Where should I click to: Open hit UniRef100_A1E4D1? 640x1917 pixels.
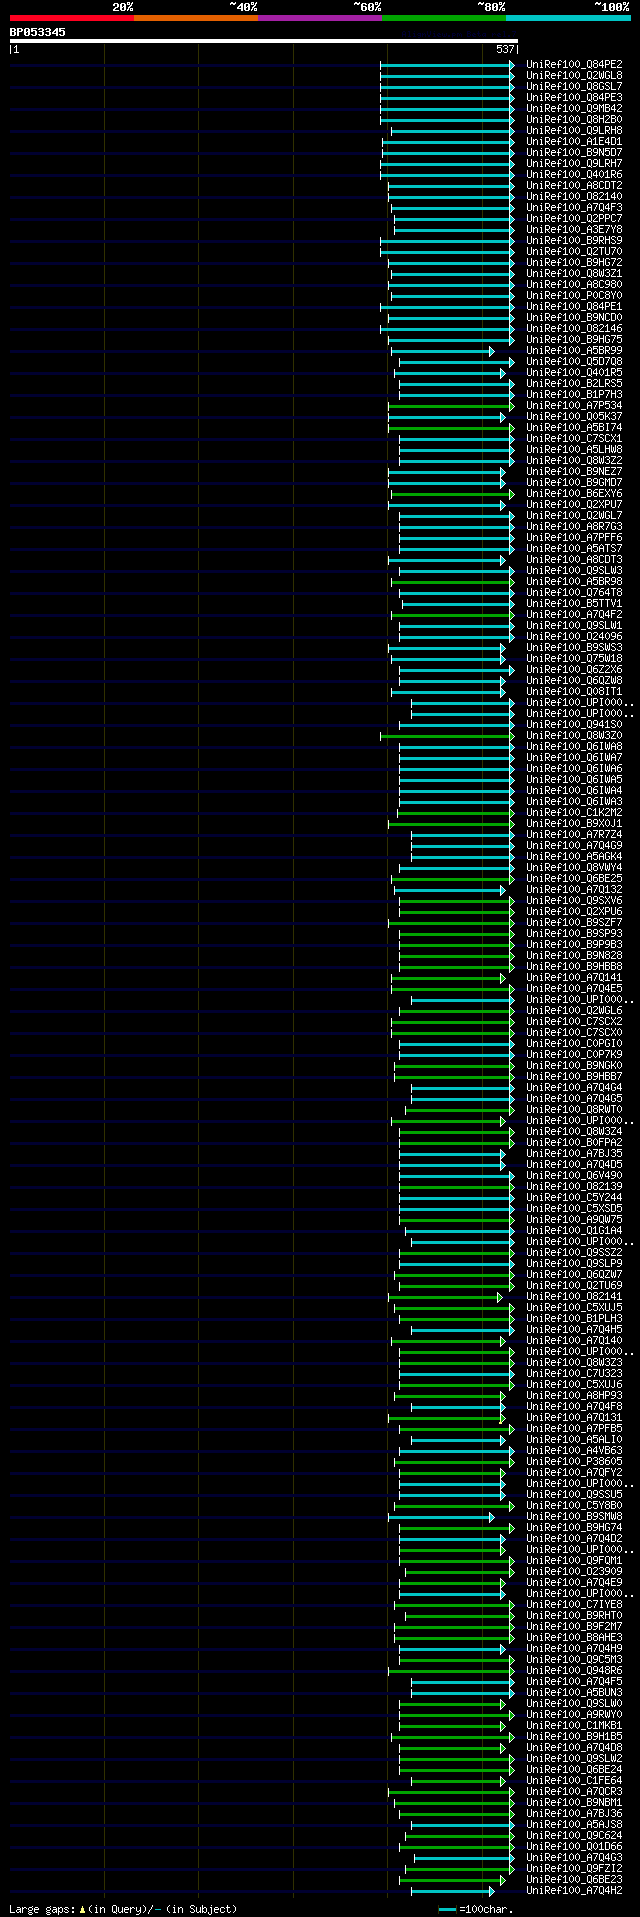pyautogui.click(x=574, y=141)
